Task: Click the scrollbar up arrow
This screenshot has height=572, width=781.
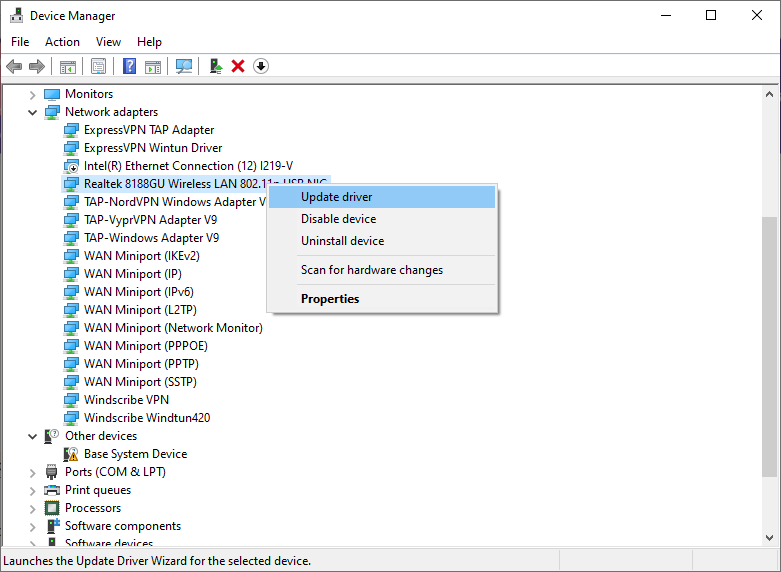Action: pos(770,94)
